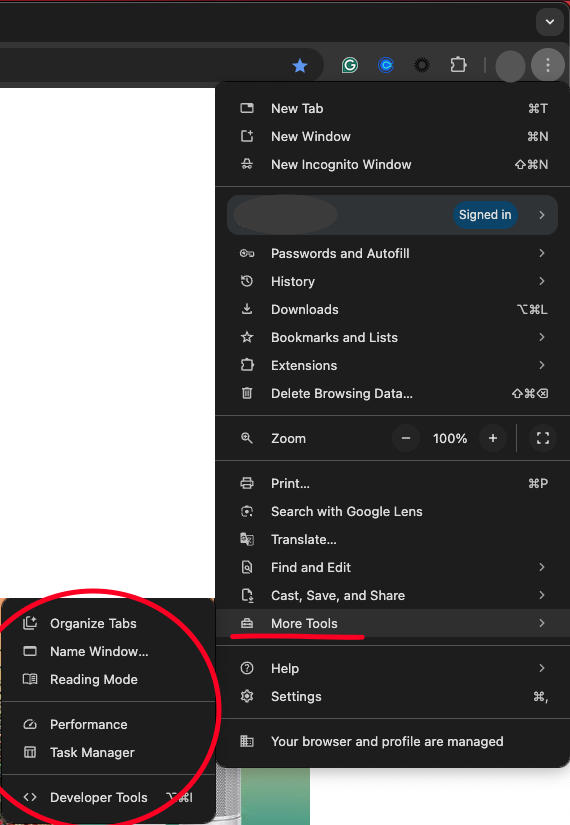This screenshot has width=570, height=825.
Task: Expand the History submenu arrow
Action: click(x=542, y=281)
